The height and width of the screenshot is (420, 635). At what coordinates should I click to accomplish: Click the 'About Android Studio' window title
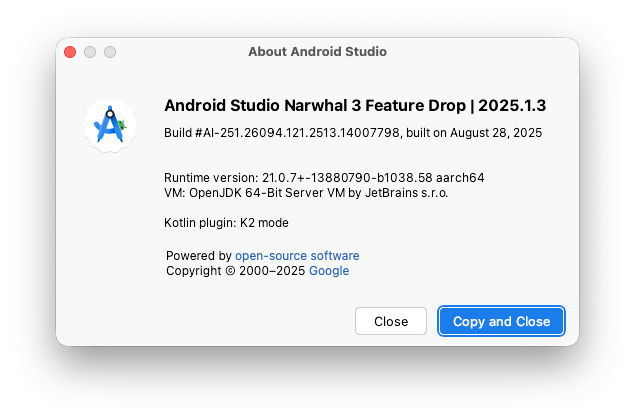pyautogui.click(x=318, y=51)
